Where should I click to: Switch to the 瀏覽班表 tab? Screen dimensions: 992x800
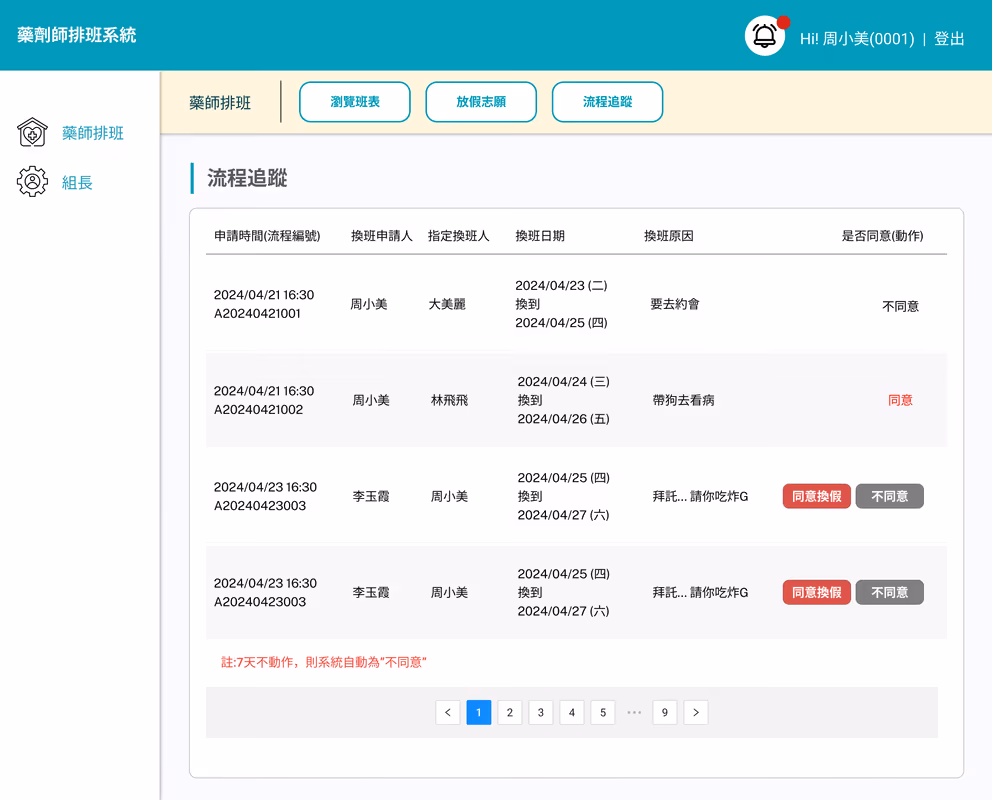(x=354, y=102)
